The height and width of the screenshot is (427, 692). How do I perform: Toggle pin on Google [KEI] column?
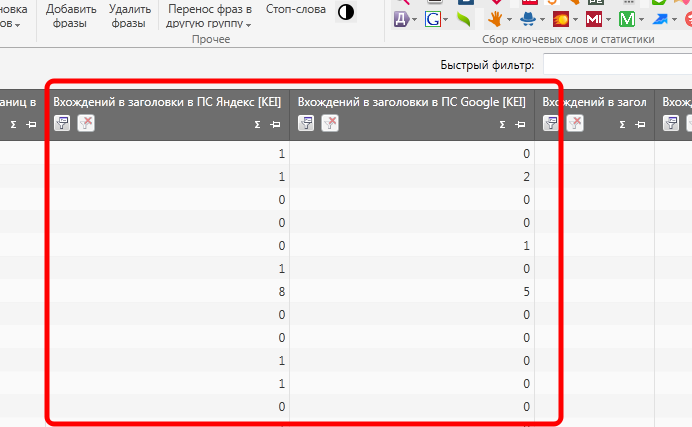pos(519,124)
